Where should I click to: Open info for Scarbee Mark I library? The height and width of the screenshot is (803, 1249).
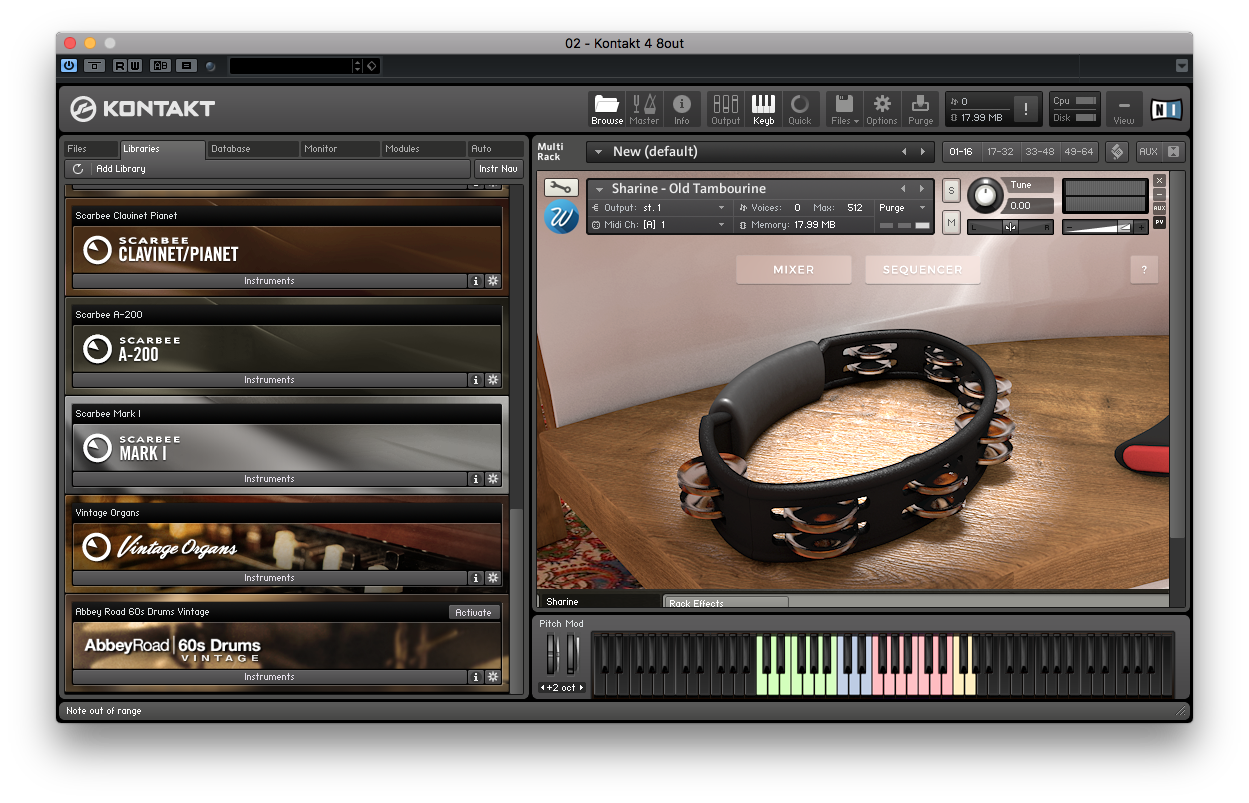(476, 479)
